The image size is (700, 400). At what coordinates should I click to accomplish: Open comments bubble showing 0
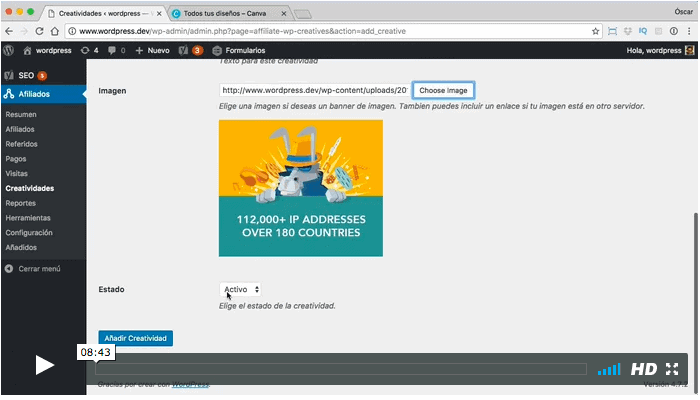coord(117,50)
